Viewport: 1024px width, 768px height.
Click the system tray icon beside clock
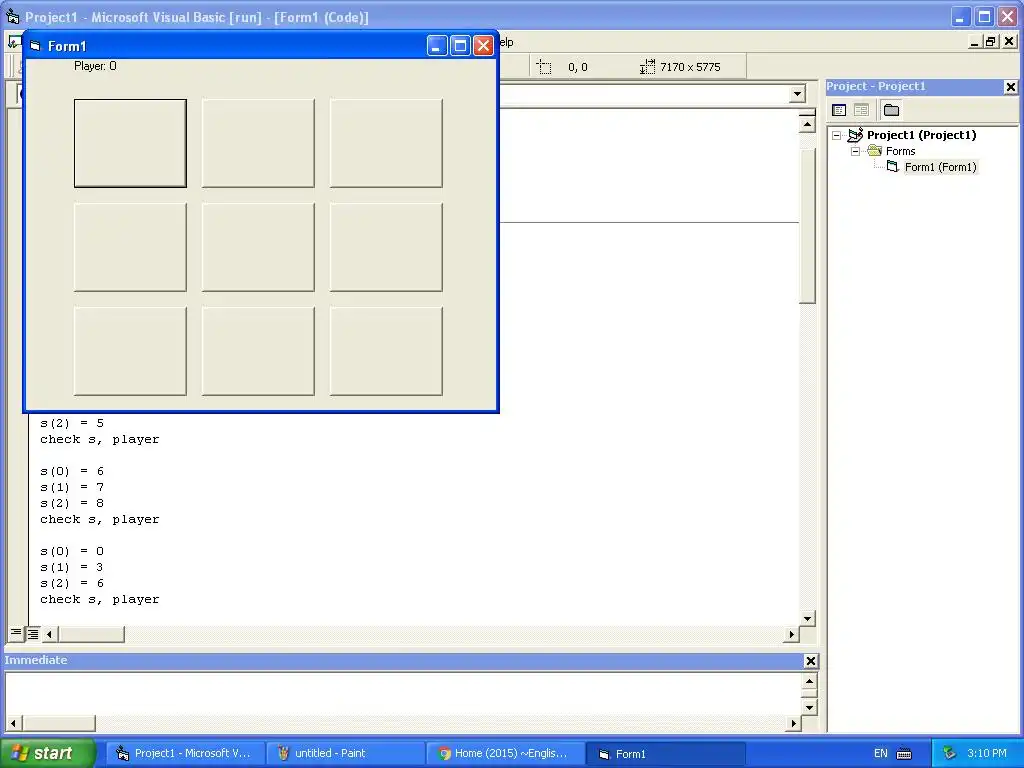click(x=950, y=754)
